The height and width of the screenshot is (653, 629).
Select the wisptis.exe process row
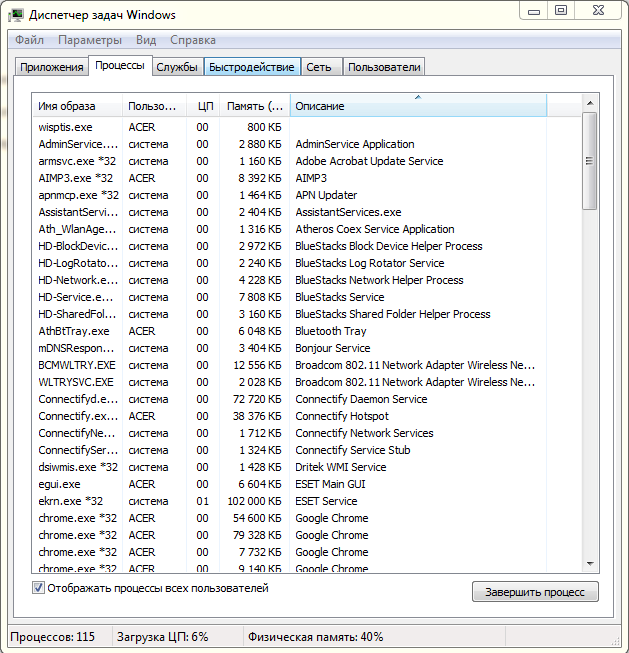tap(289, 127)
